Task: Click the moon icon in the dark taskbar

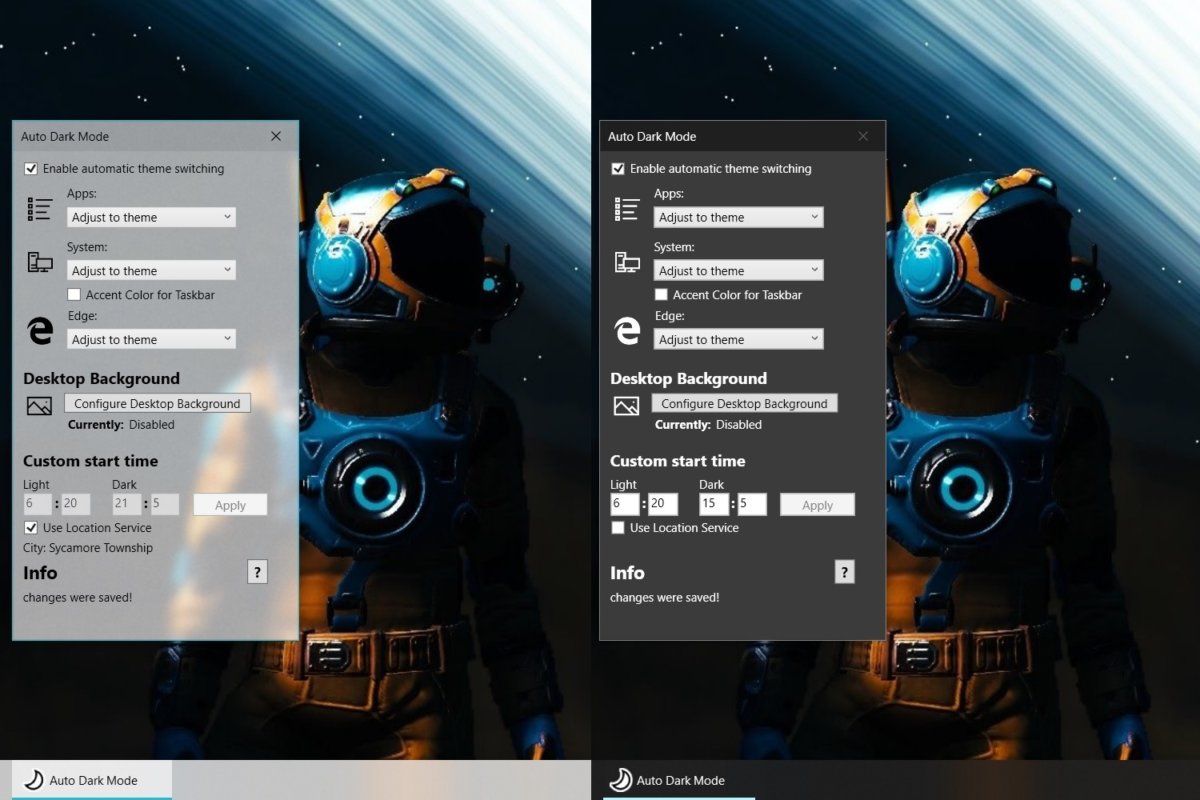Action: (621, 780)
